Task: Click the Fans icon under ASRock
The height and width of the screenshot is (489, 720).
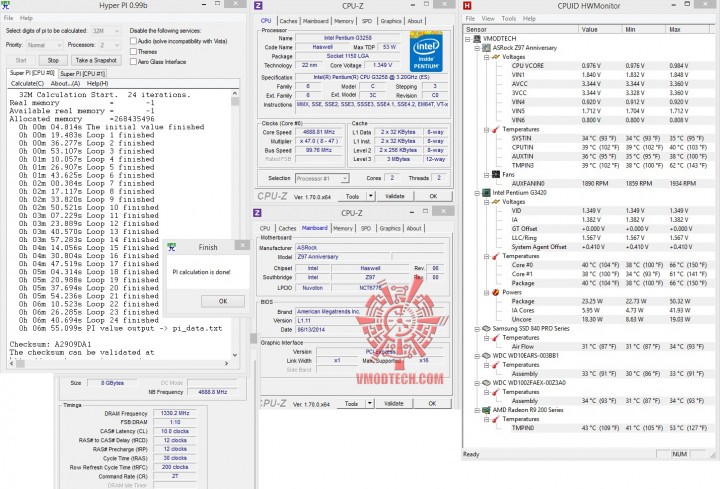Action: pyautogui.click(x=496, y=174)
